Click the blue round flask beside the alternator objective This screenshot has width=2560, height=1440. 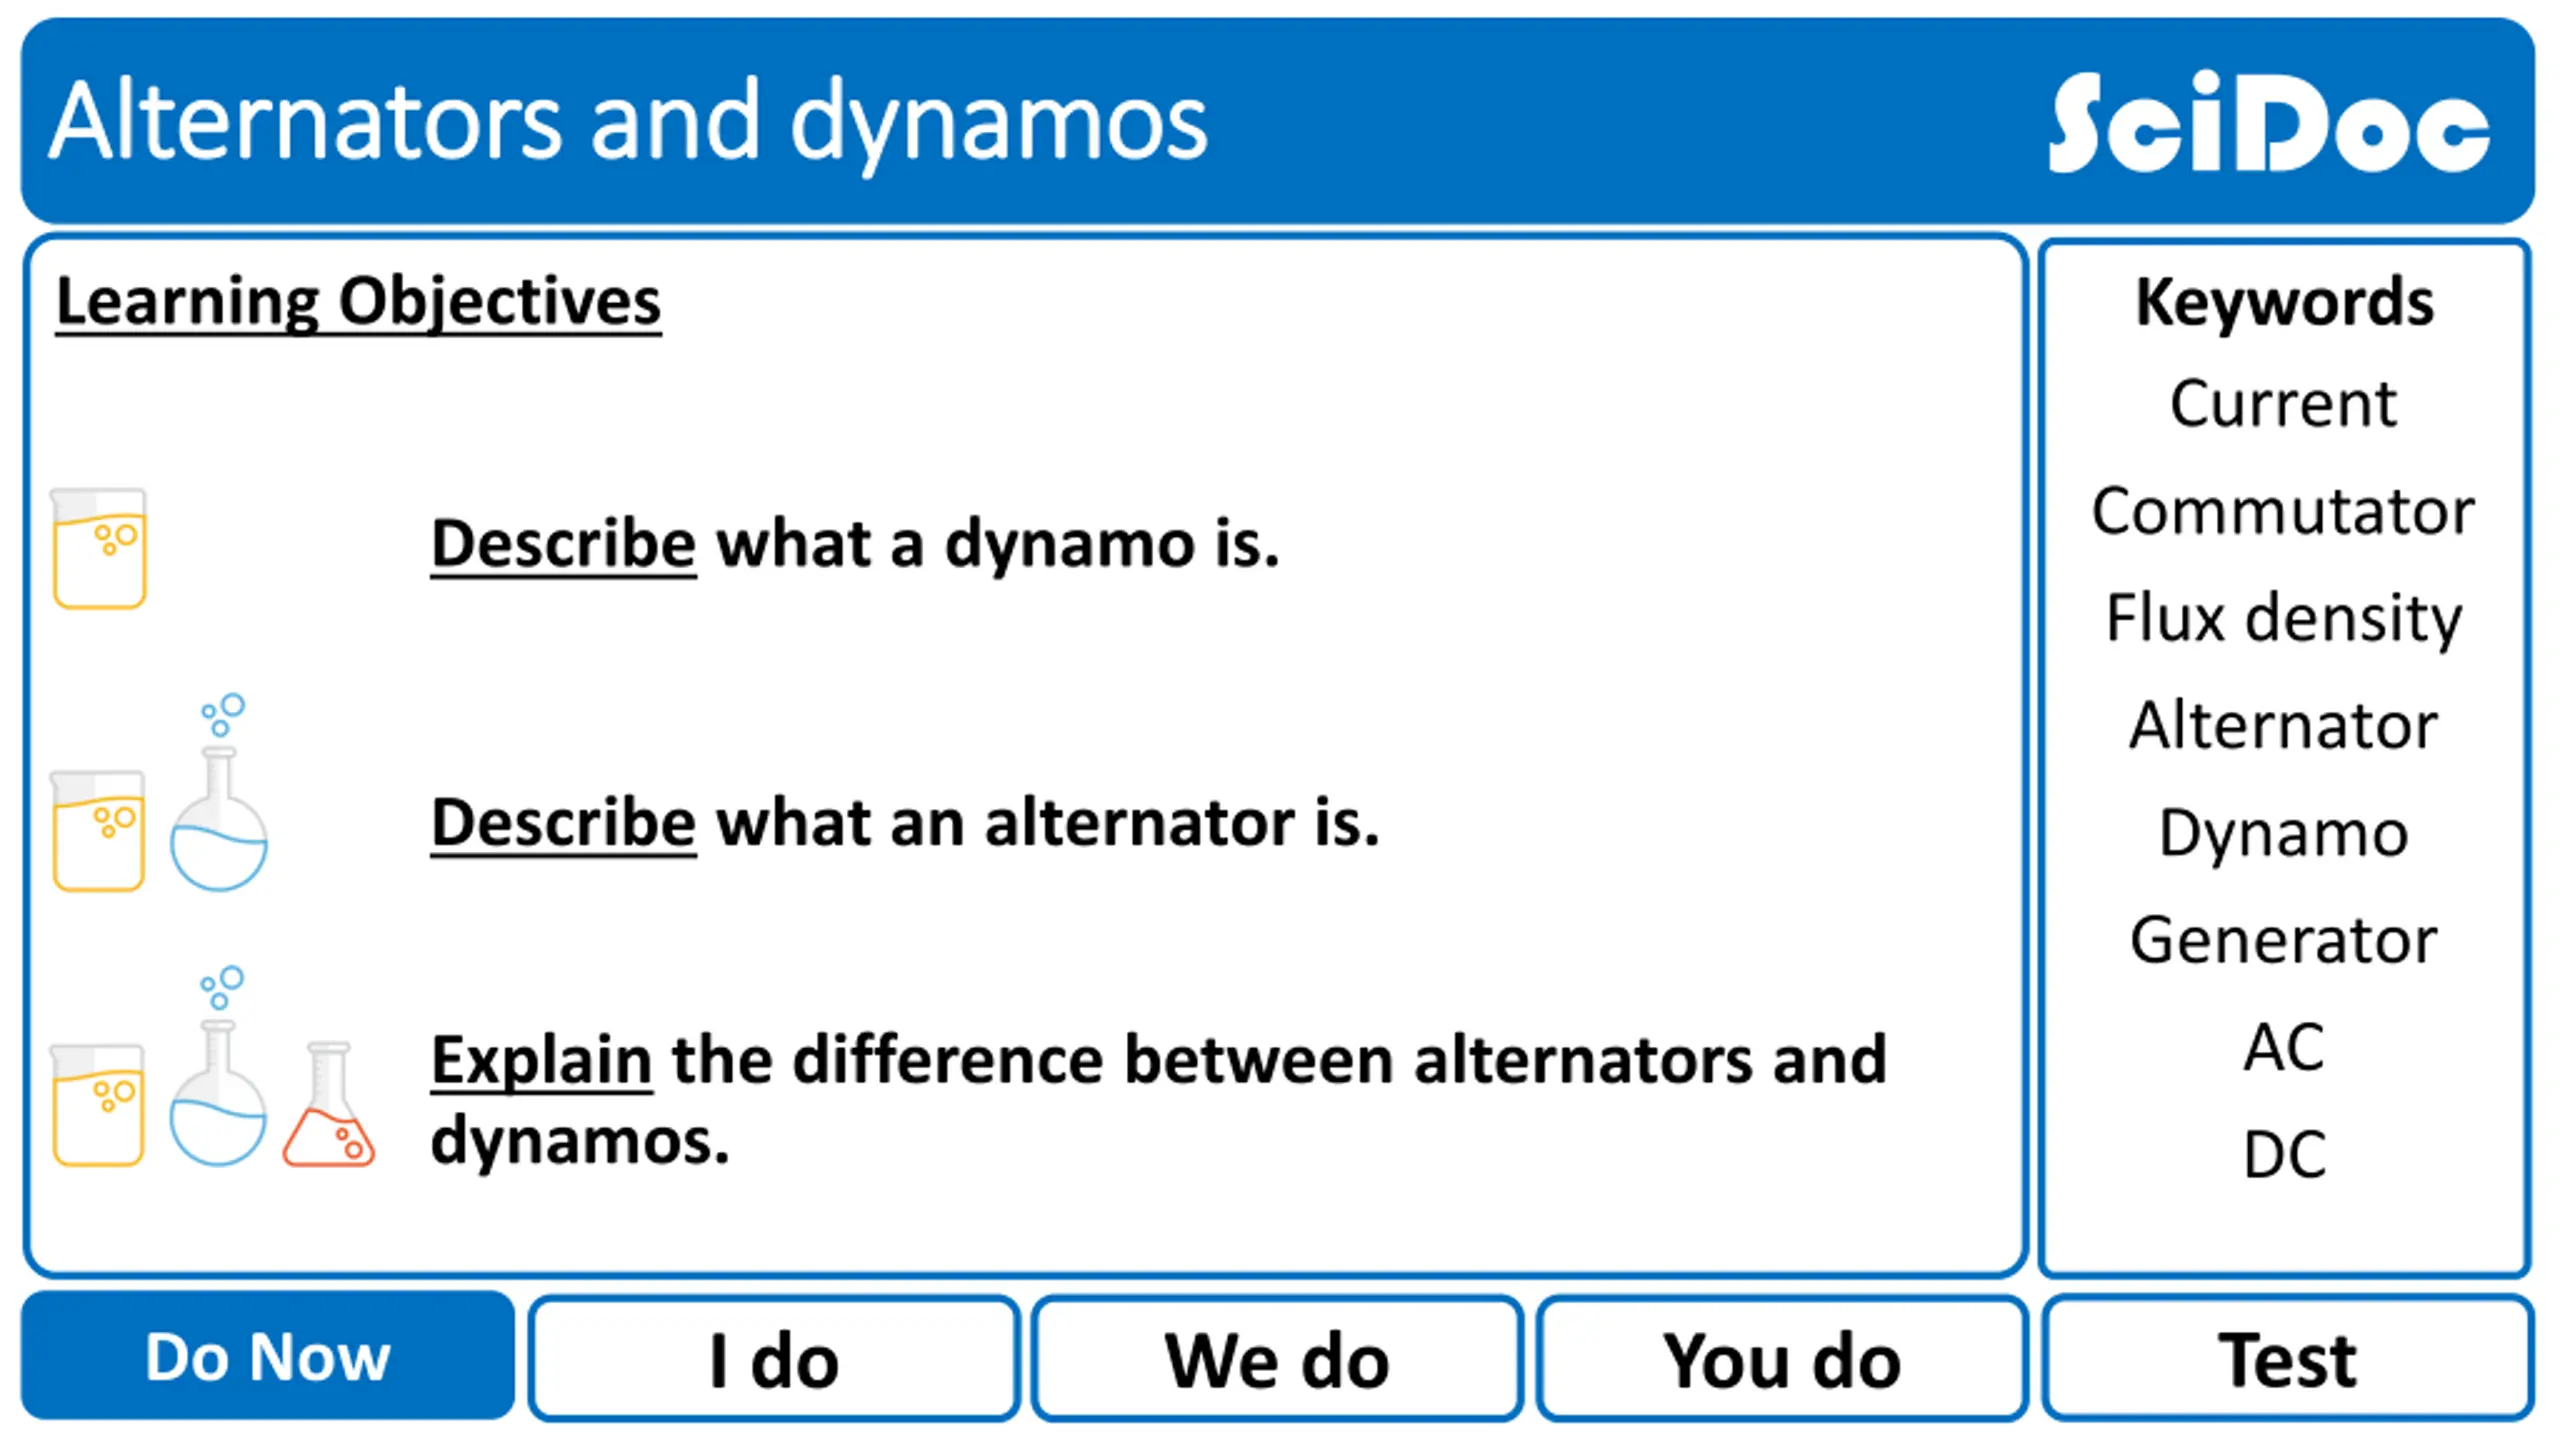(219, 792)
